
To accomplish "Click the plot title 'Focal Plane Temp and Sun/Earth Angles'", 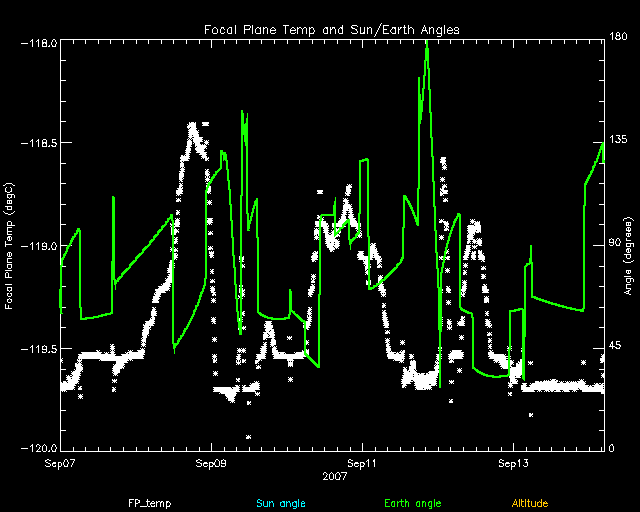I will click(x=331, y=30).
